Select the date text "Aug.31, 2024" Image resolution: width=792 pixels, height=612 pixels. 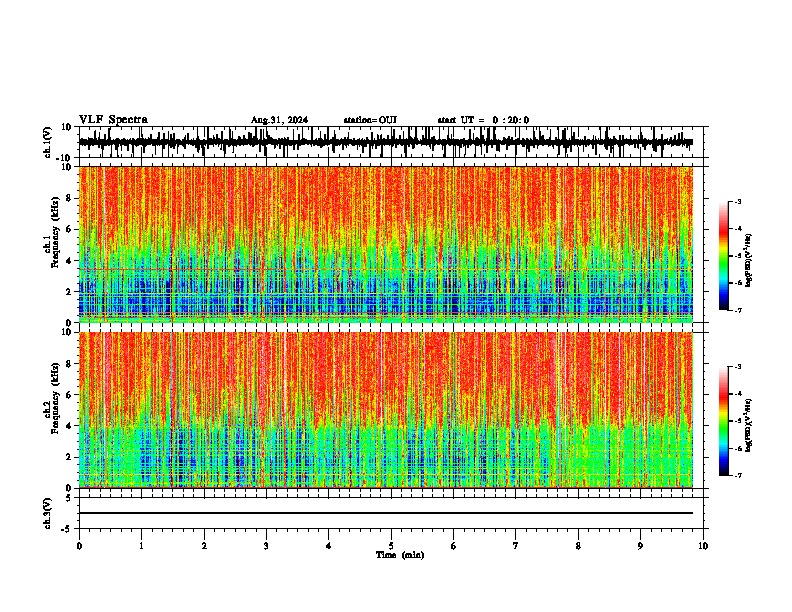coord(279,120)
